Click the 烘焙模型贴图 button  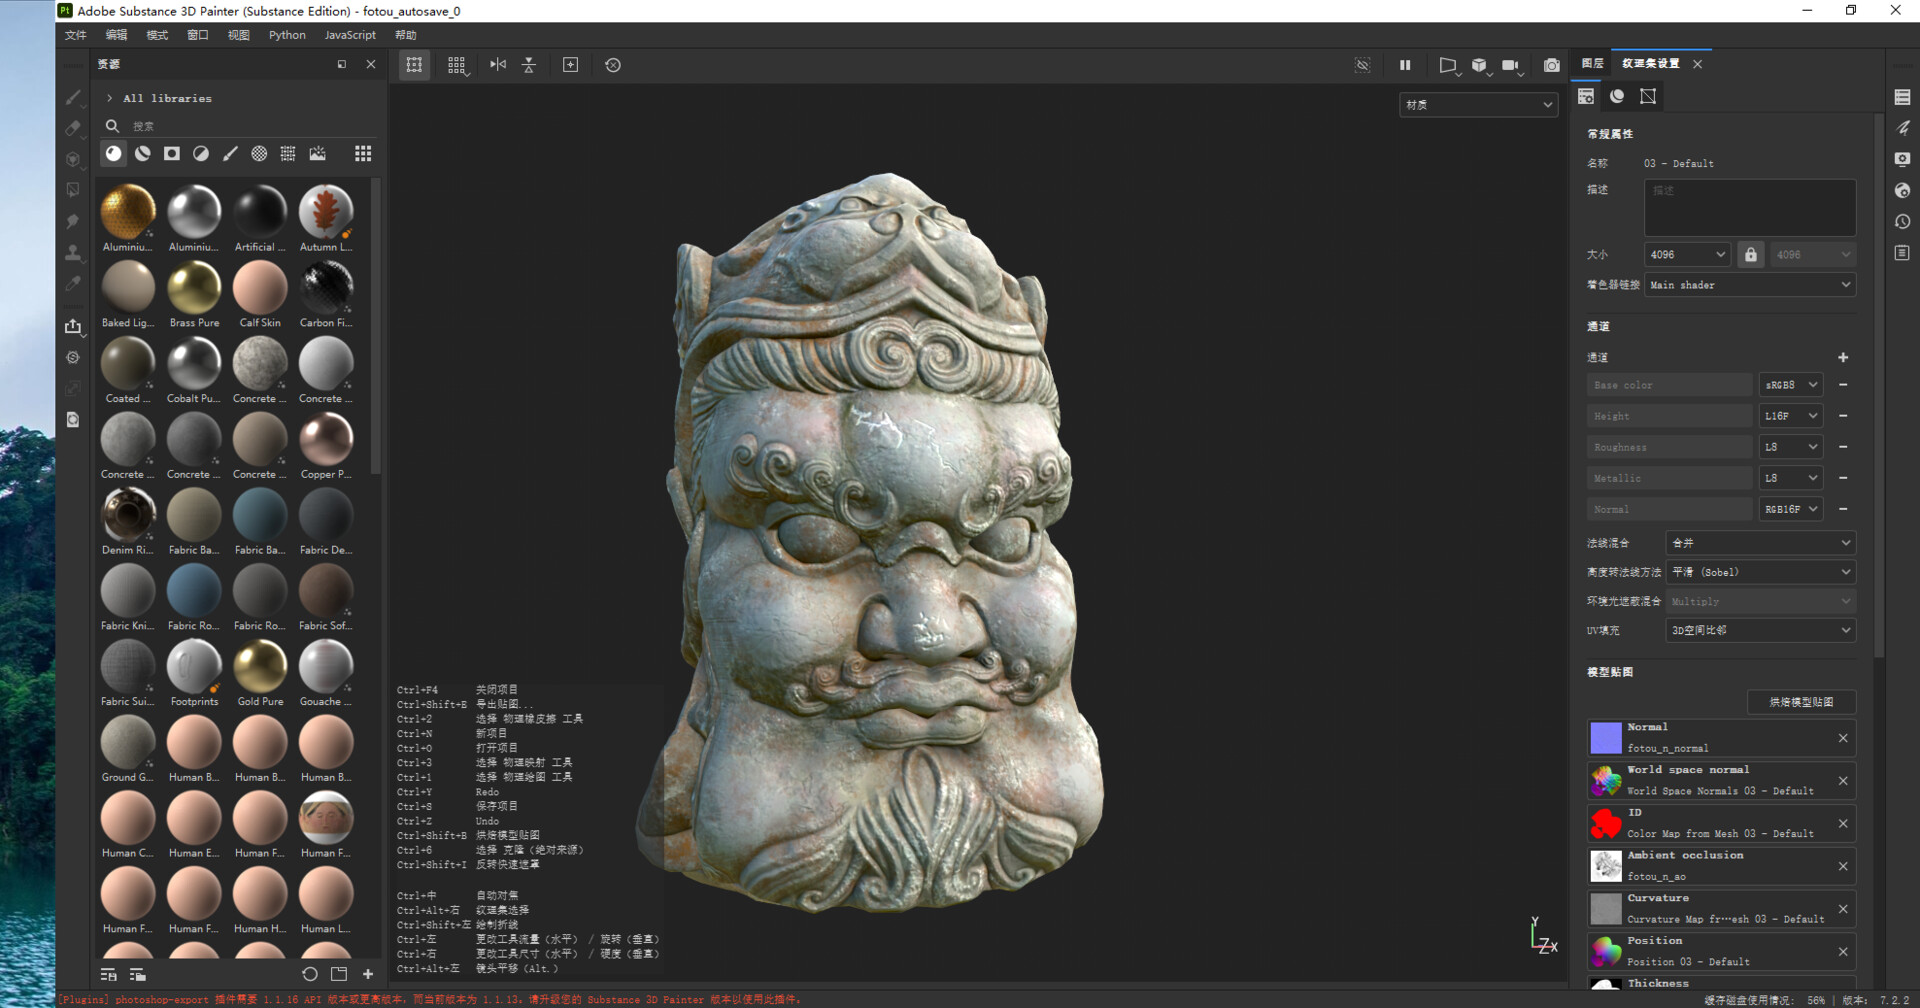tap(1801, 702)
